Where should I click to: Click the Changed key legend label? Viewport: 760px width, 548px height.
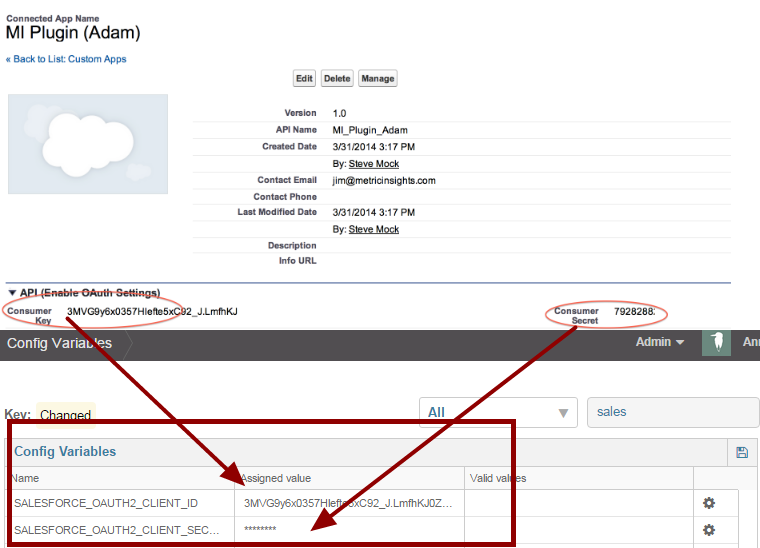coord(65,415)
